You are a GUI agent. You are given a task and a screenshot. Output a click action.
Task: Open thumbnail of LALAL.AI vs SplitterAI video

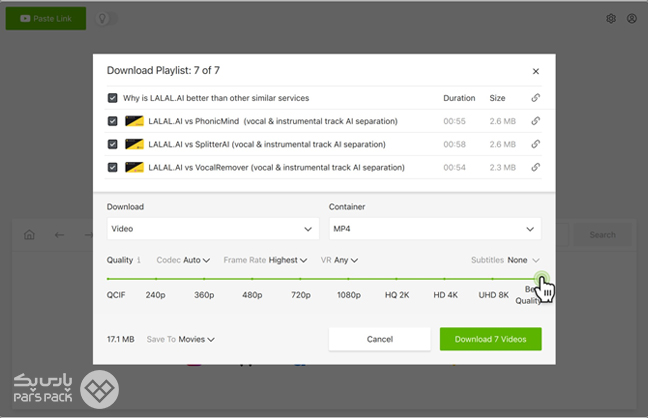pos(134,144)
